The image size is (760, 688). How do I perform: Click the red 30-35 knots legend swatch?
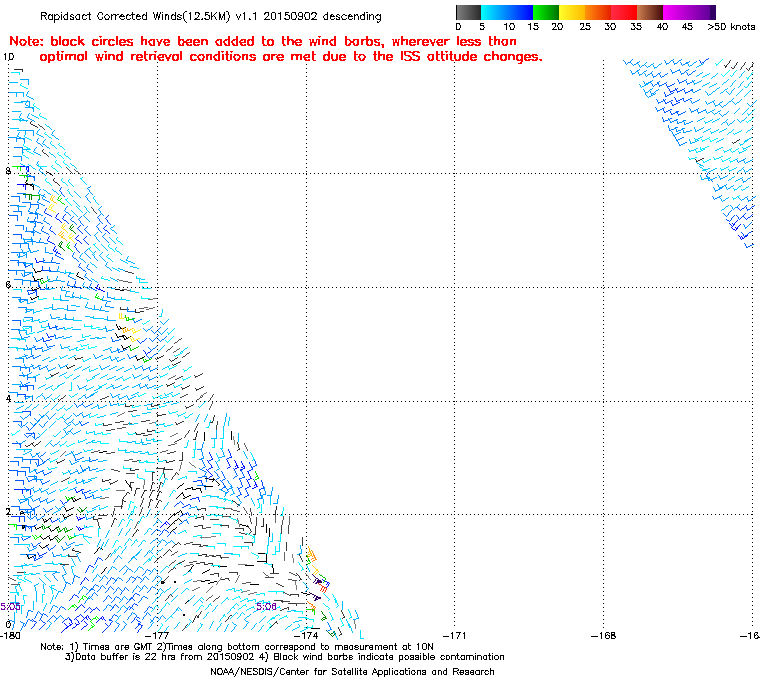click(x=624, y=12)
